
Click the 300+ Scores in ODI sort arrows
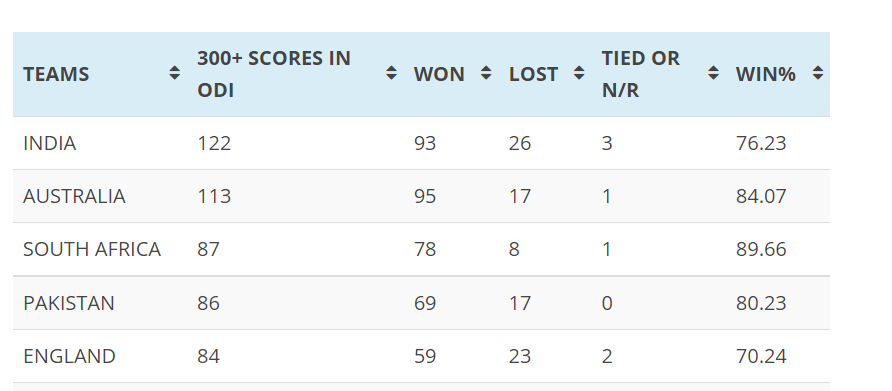tap(391, 73)
